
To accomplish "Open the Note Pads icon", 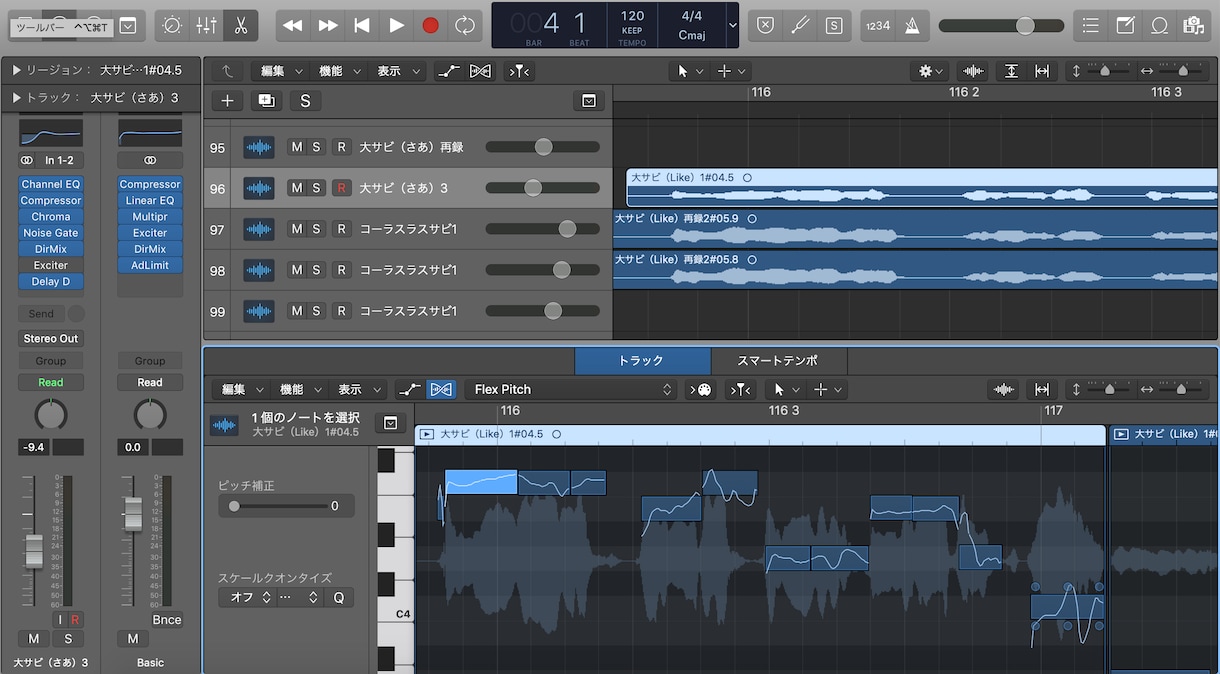I will tap(1125, 26).
